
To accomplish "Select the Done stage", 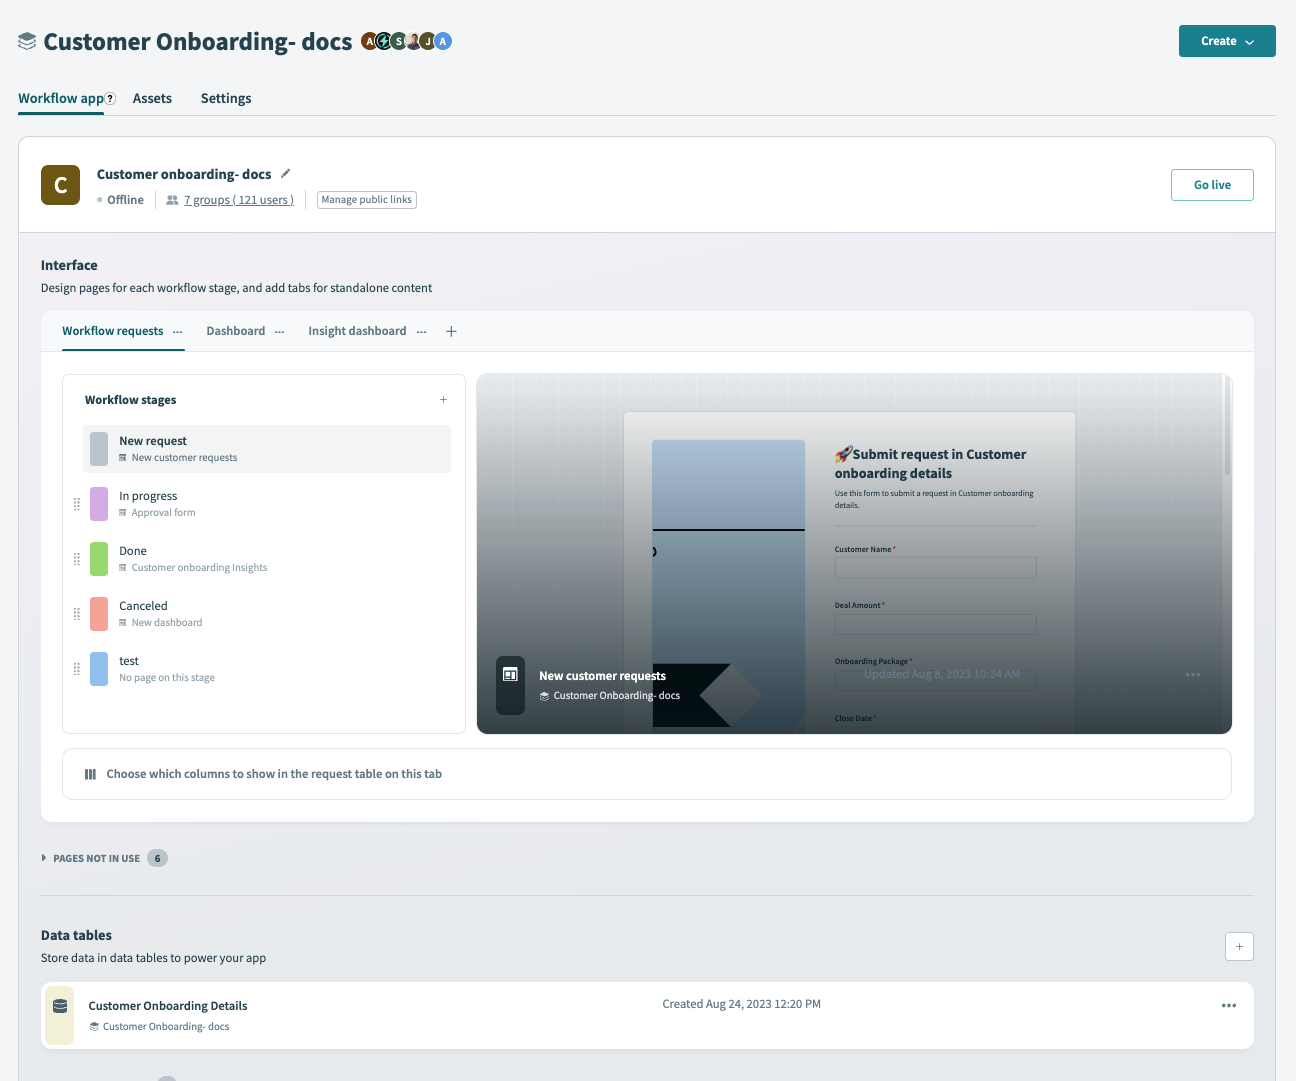I will [x=267, y=559].
